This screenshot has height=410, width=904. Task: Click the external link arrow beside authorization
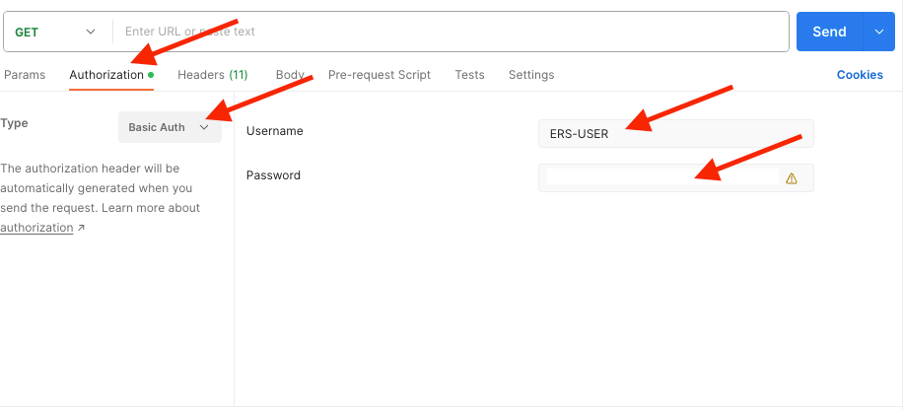pos(81,228)
